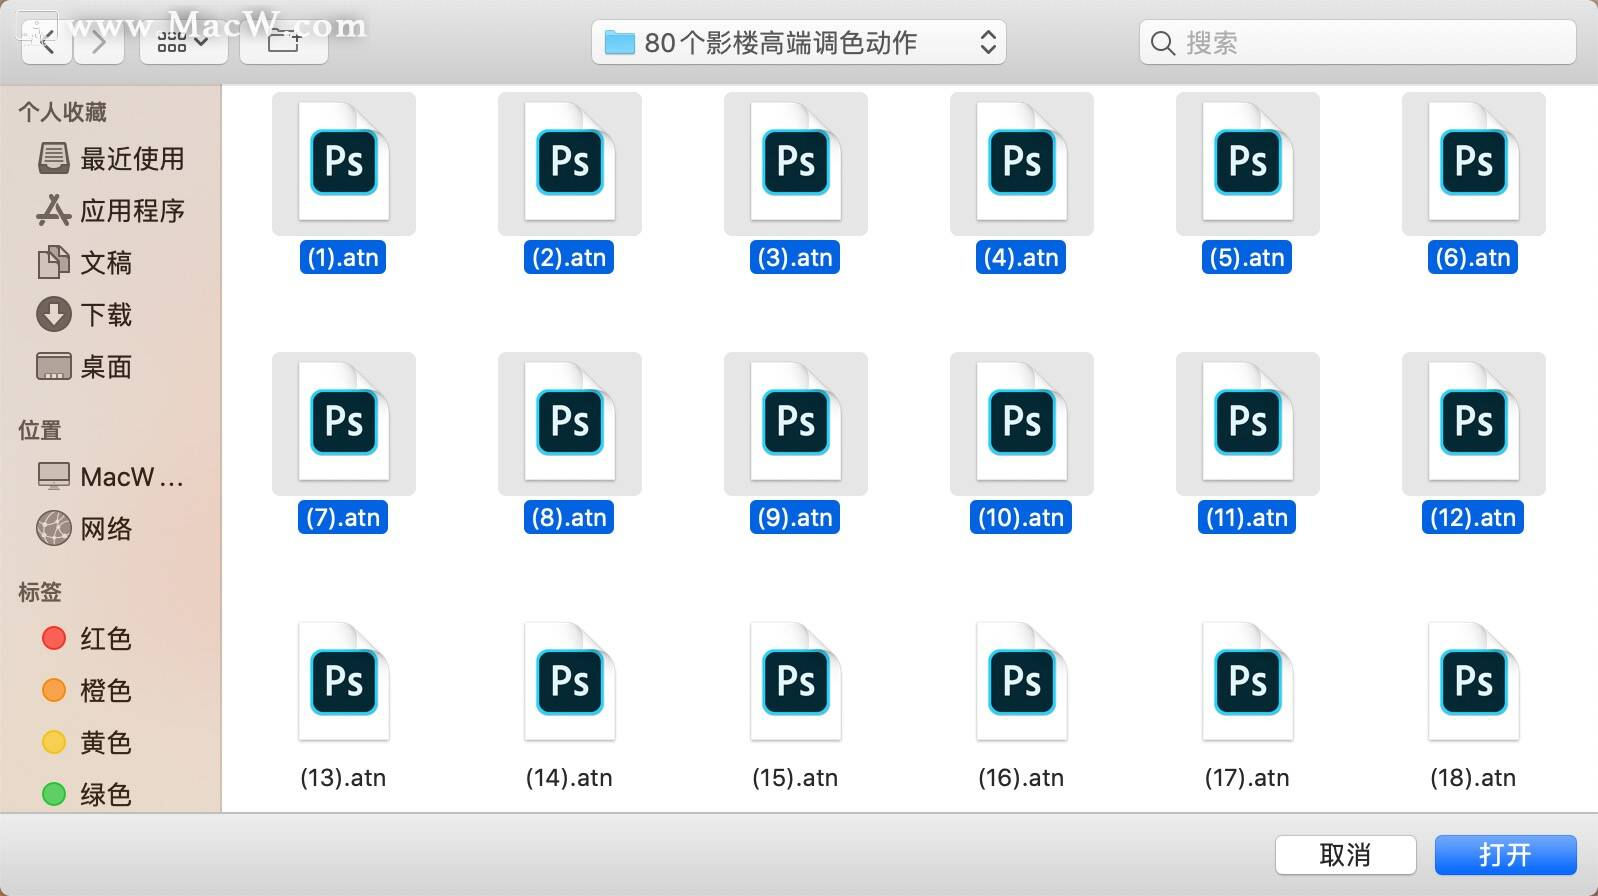Click the (1).atn file name label
The image size is (1598, 896).
343,258
